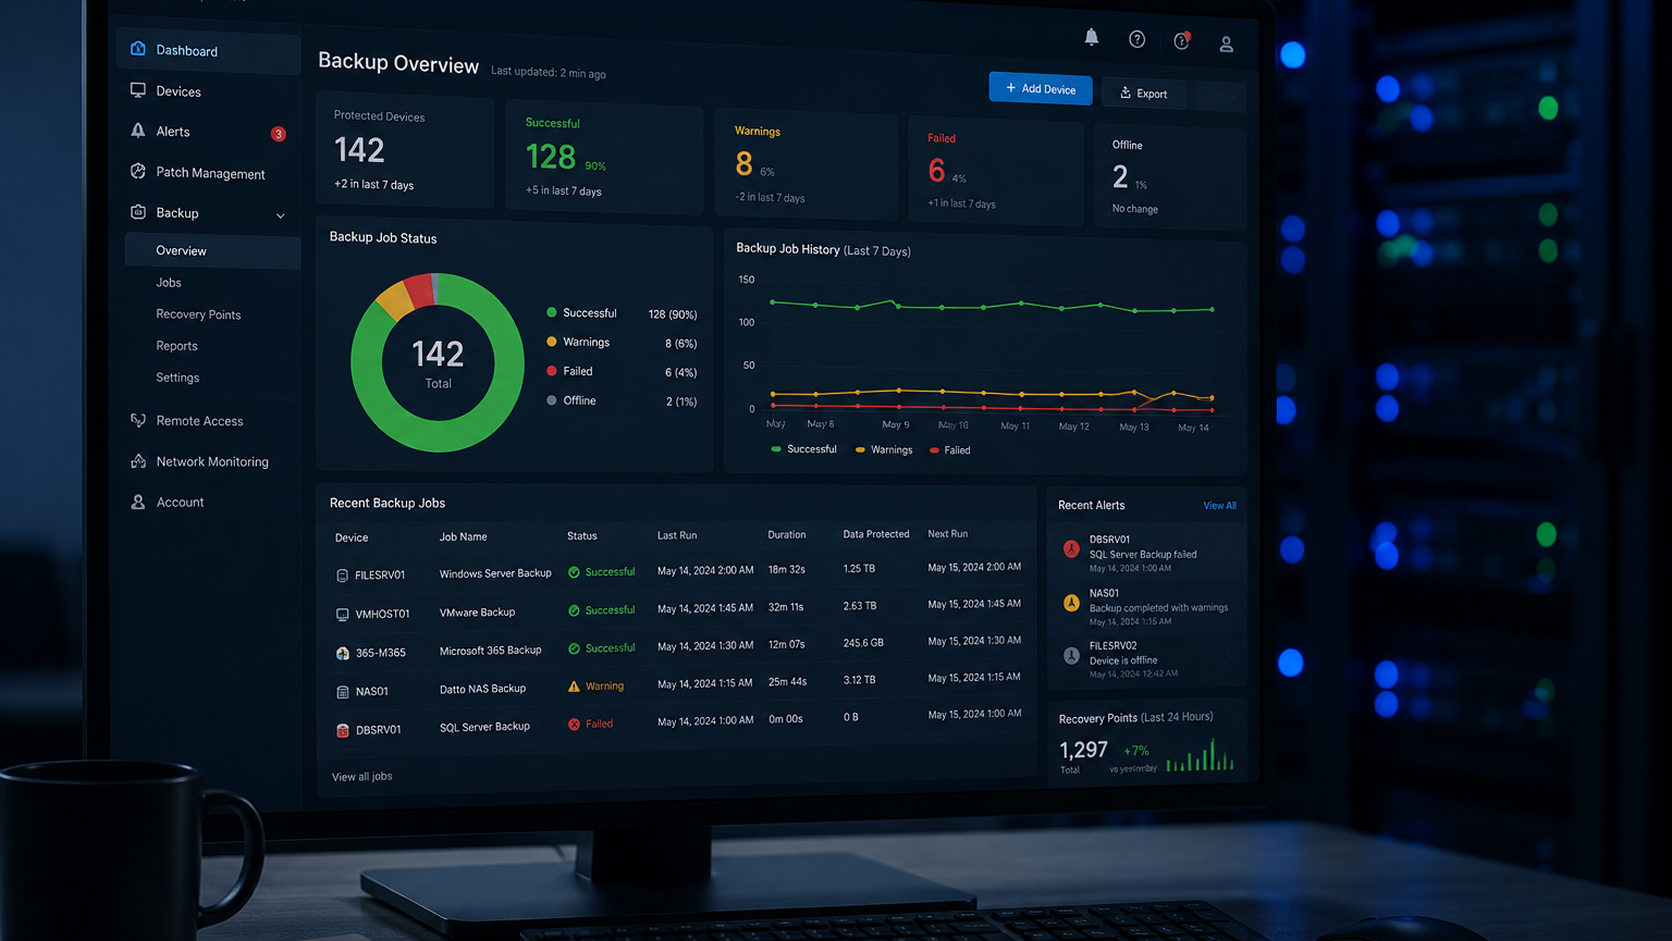The height and width of the screenshot is (941, 1672).
Task: Click the Protected Devices 142 card
Action: [405, 150]
